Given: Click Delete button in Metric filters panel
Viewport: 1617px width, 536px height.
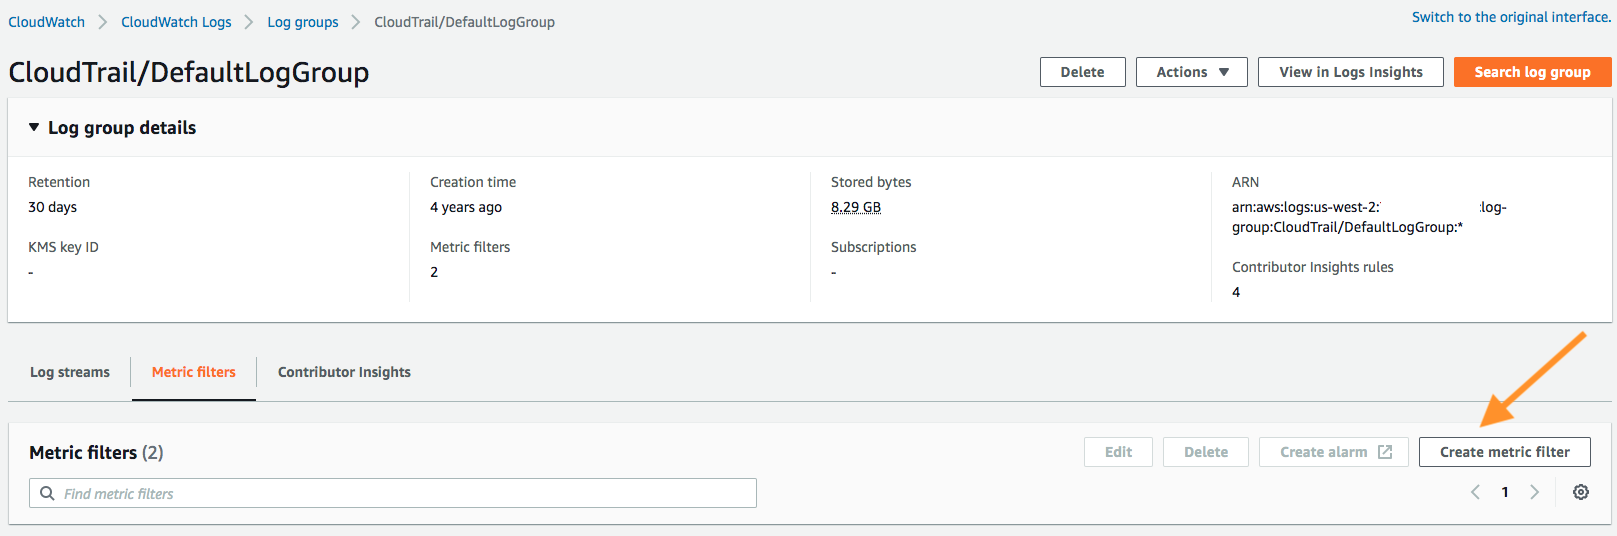Looking at the screenshot, I should [x=1206, y=452].
